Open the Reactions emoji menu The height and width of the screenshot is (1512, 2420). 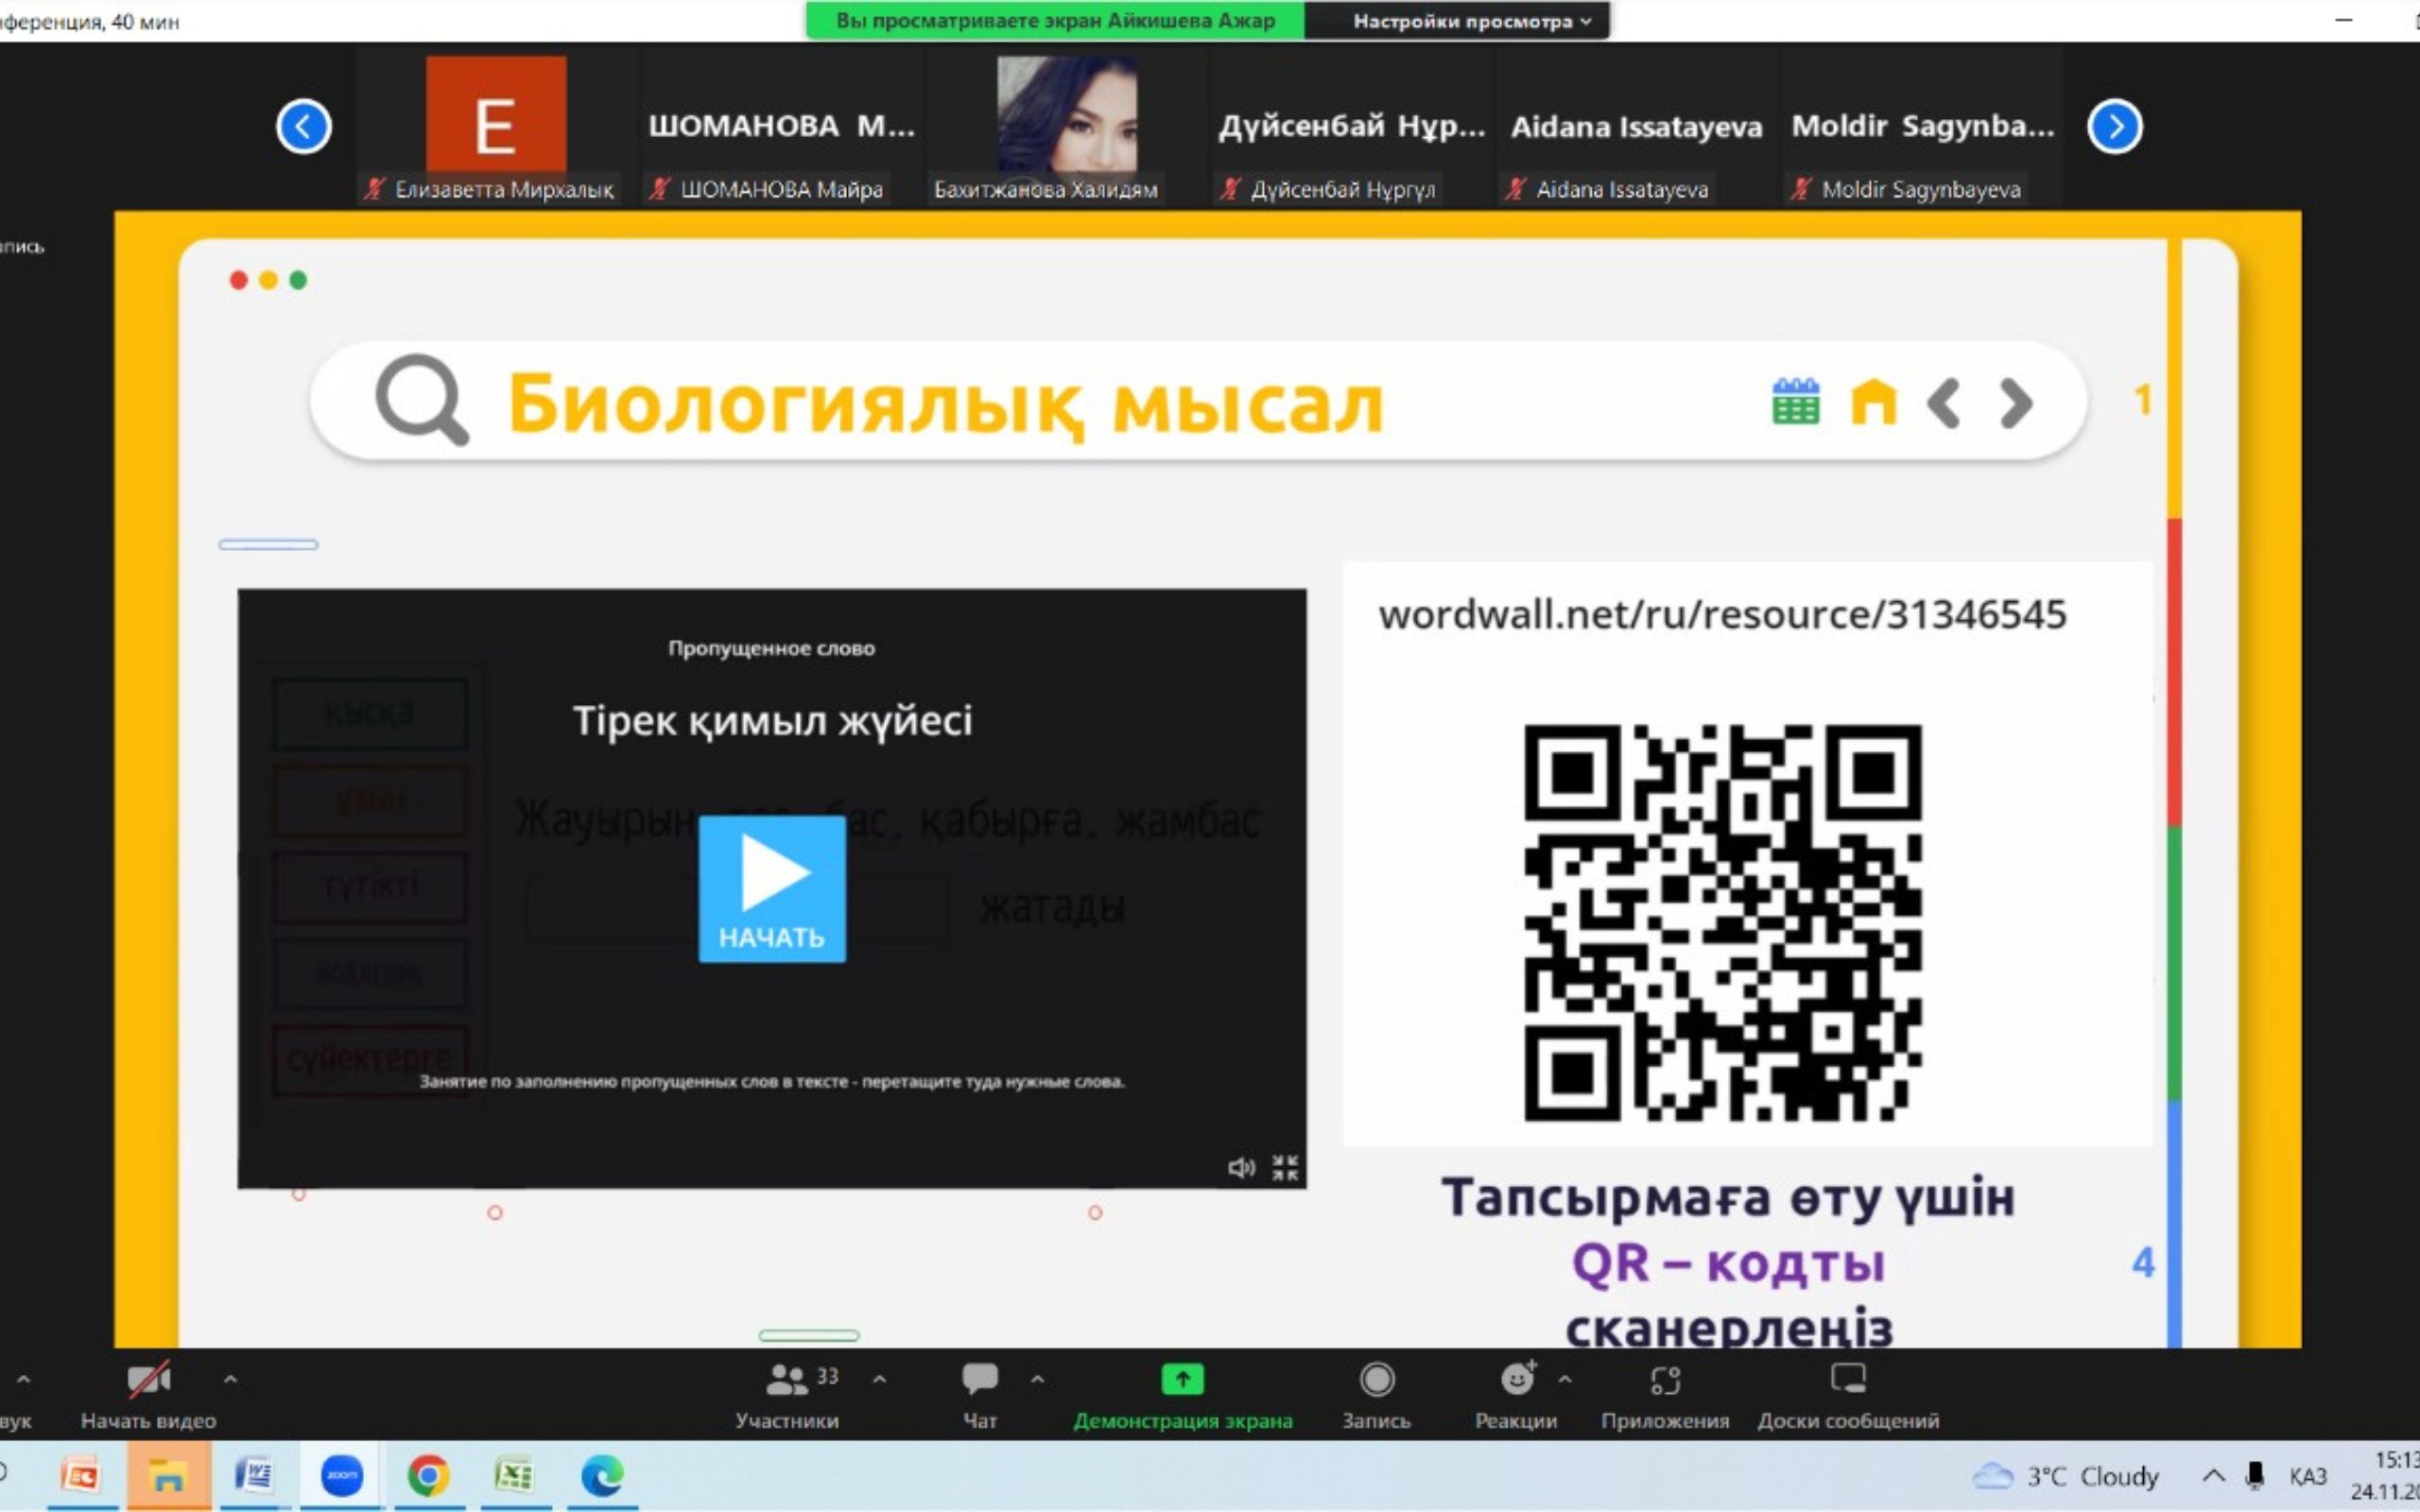click(x=1516, y=1381)
